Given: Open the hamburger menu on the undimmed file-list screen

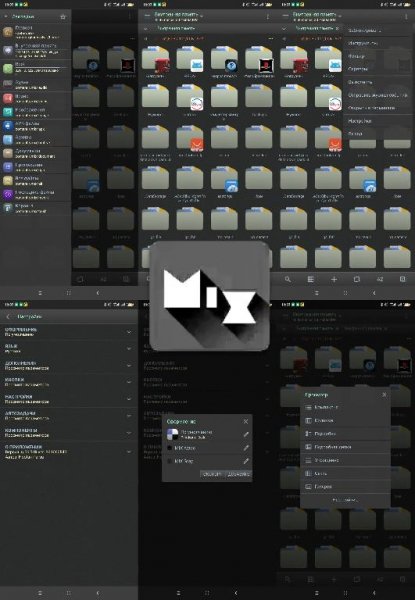Looking at the screenshot, I should click(147, 16).
